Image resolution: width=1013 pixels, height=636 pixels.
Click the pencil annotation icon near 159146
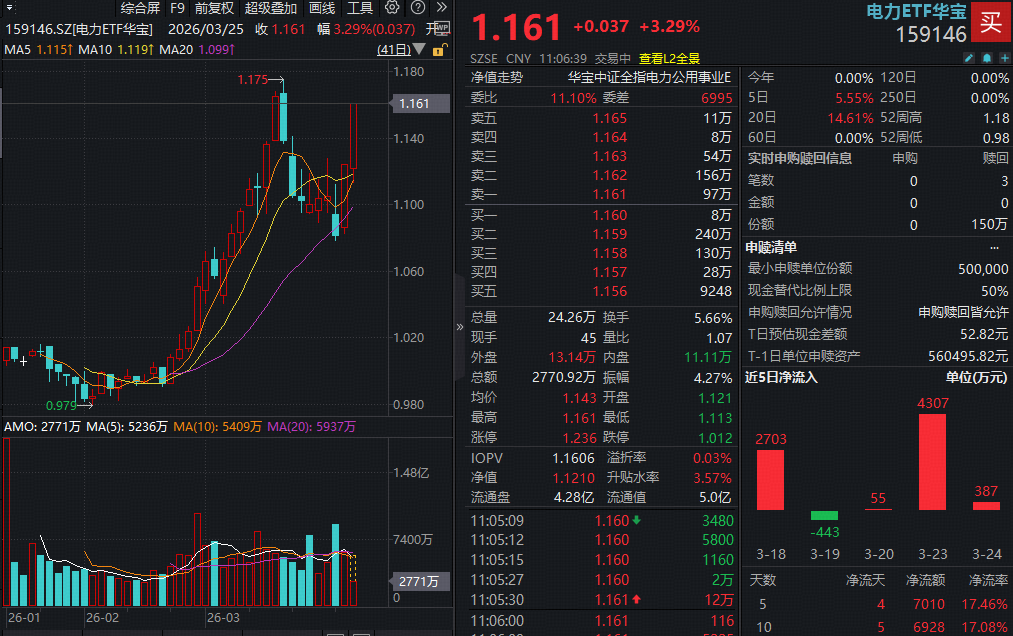(969, 57)
